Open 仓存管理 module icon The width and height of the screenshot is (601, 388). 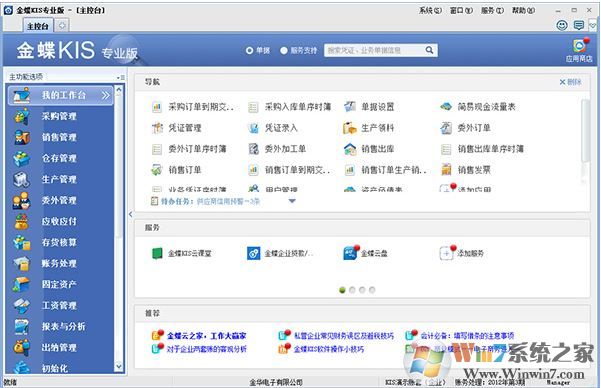(x=22, y=158)
